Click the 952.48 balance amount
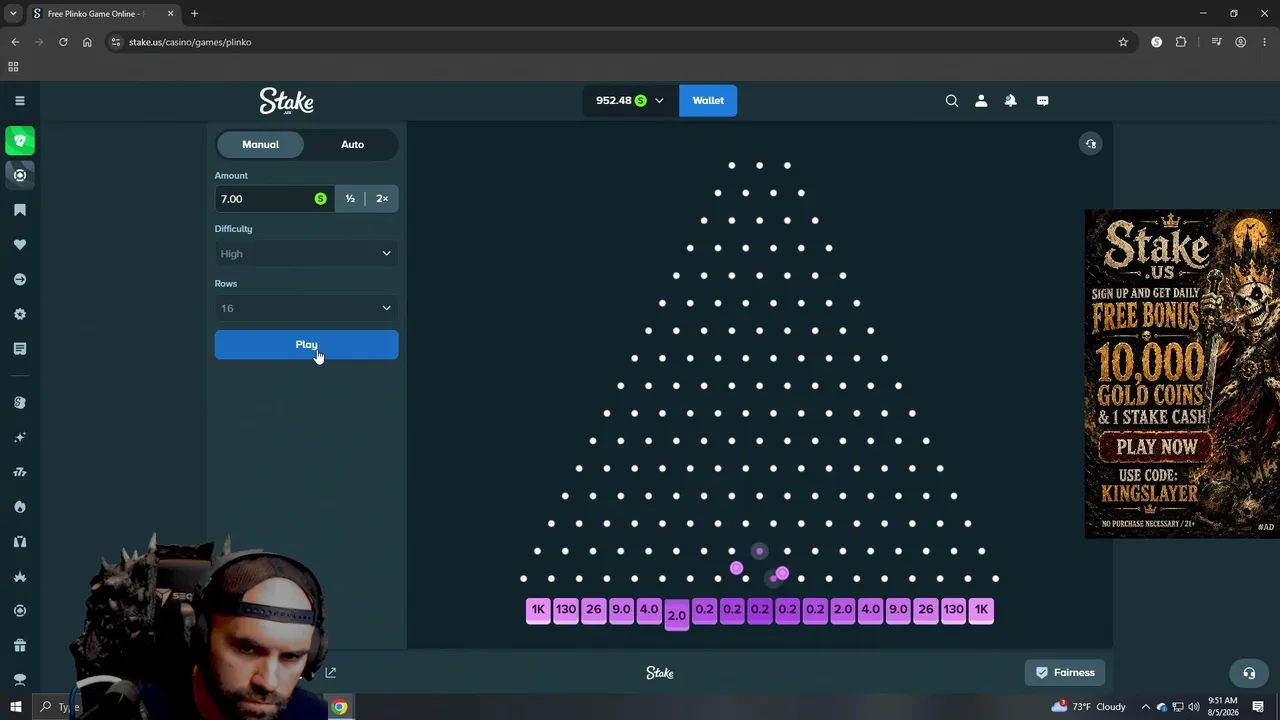Viewport: 1280px width, 720px height. (614, 101)
